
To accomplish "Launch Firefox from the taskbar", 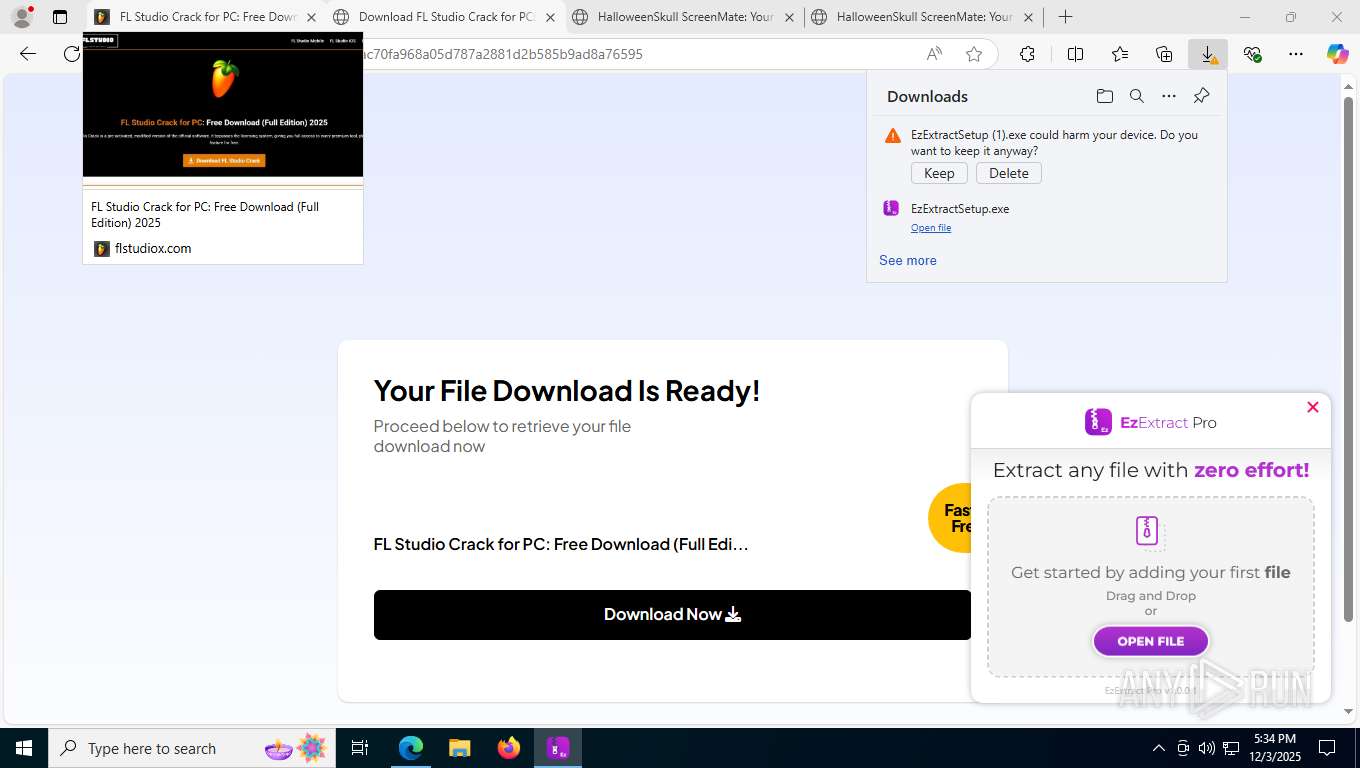I will [x=508, y=748].
